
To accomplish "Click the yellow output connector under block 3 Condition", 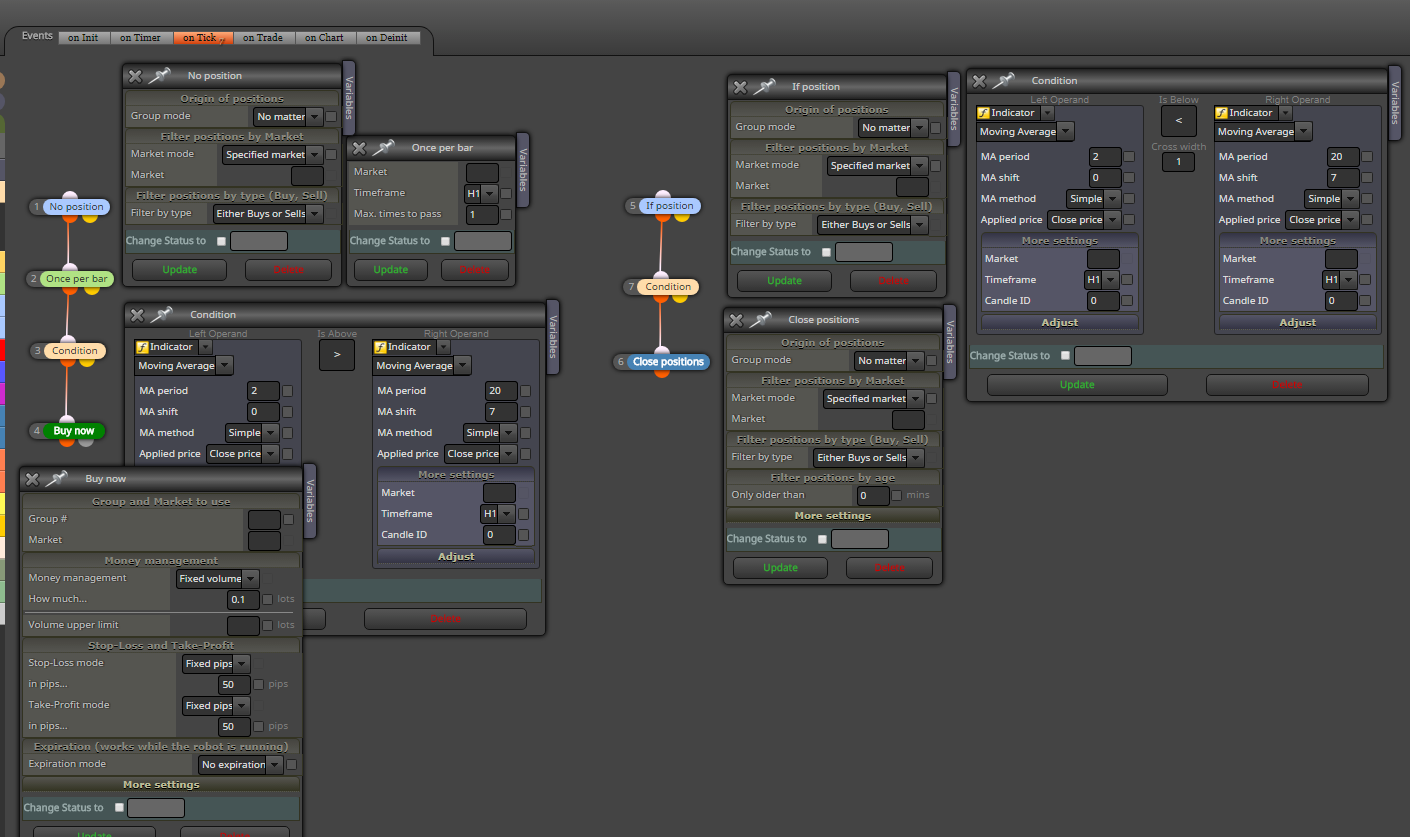I will pos(87,361).
